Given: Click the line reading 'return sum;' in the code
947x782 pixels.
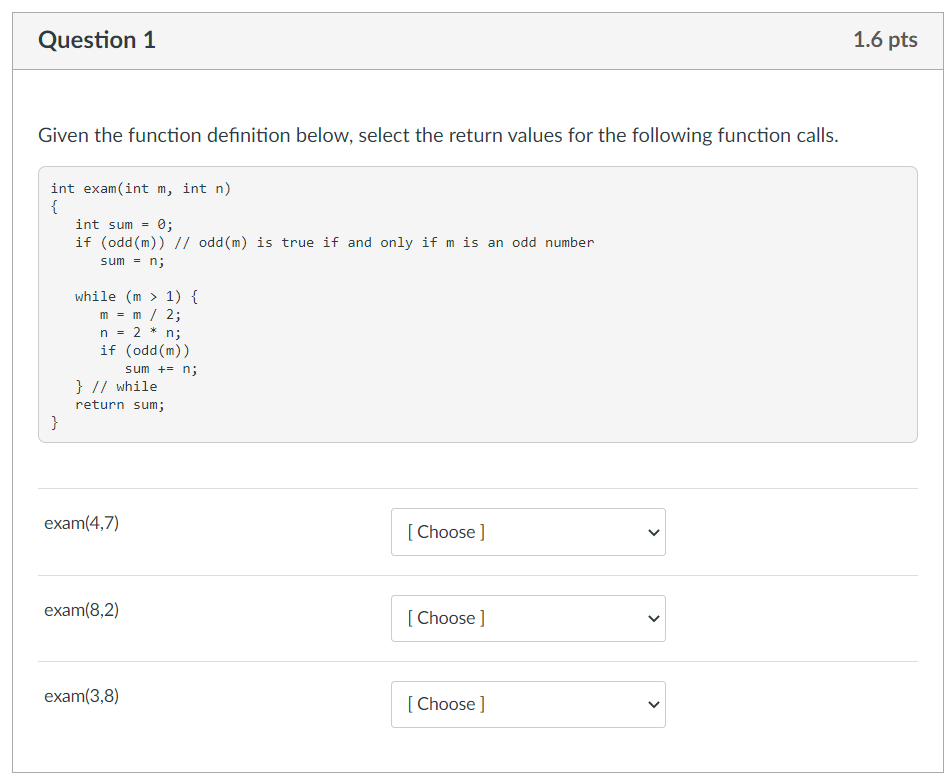Looking at the screenshot, I should (120, 404).
